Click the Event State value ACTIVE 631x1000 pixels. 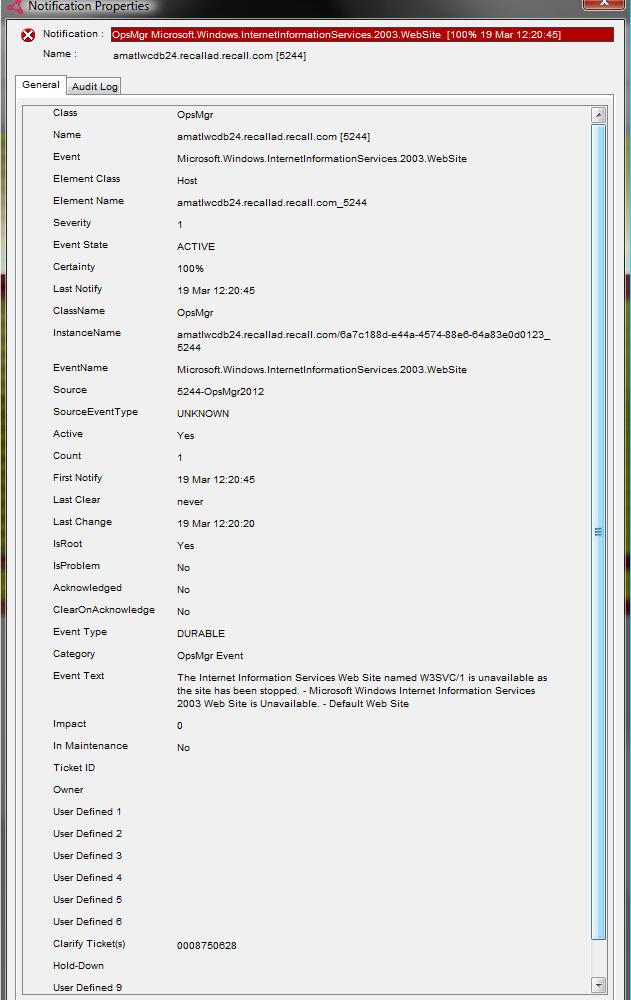click(x=196, y=247)
